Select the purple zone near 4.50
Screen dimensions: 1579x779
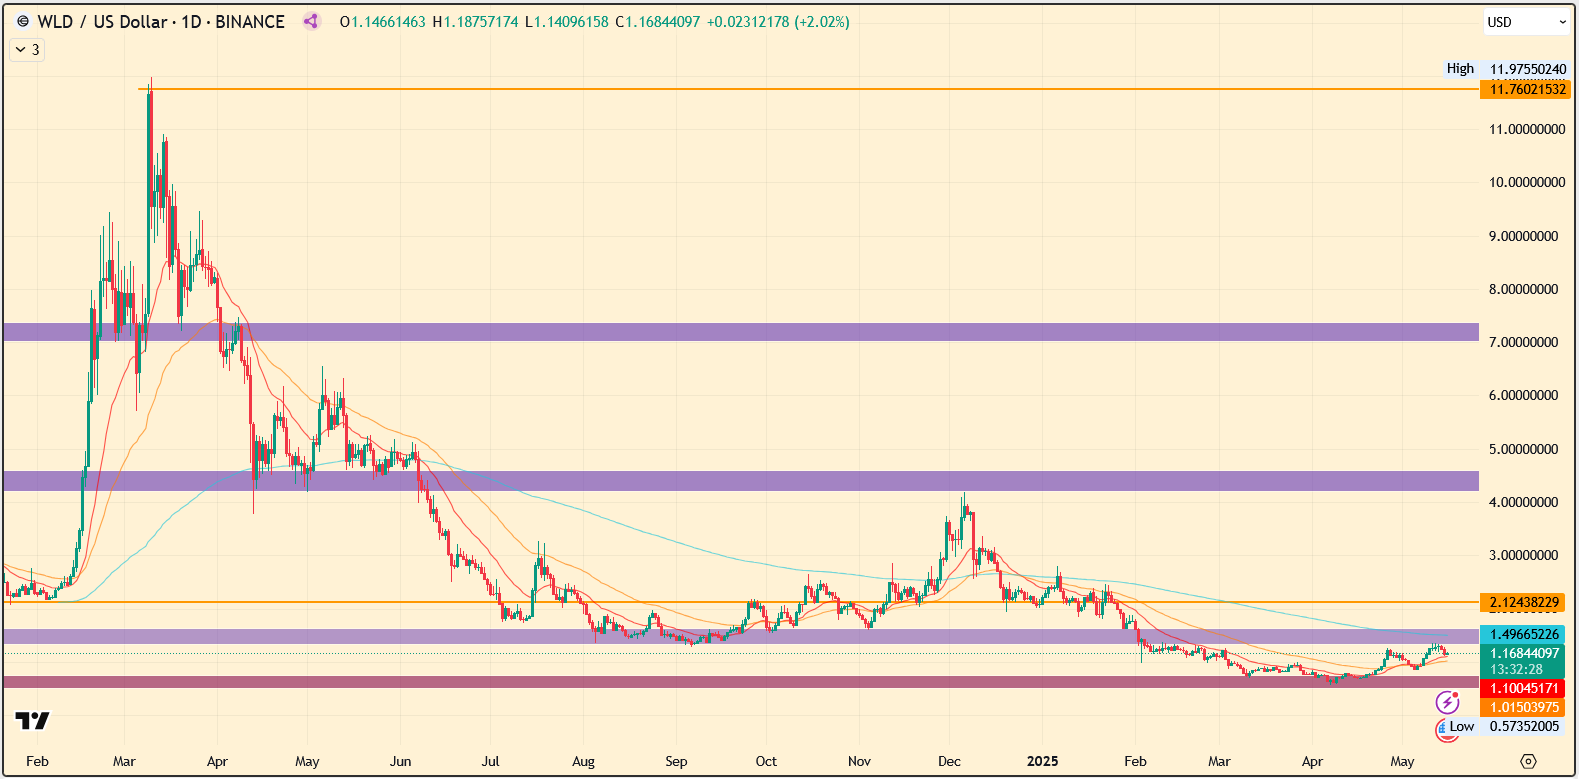coord(741,481)
